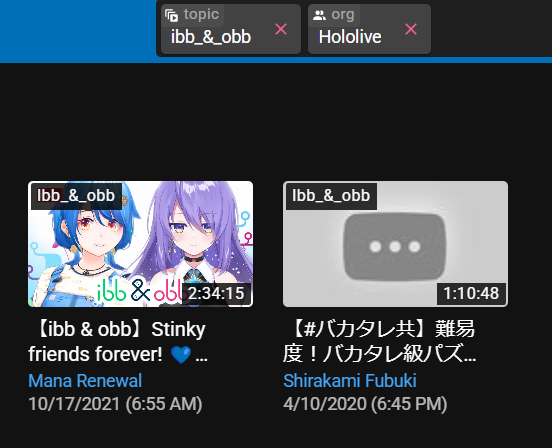This screenshot has width=552, height=448.
Task: Remove the ibb_&_obb topic filter
Action: (281, 29)
